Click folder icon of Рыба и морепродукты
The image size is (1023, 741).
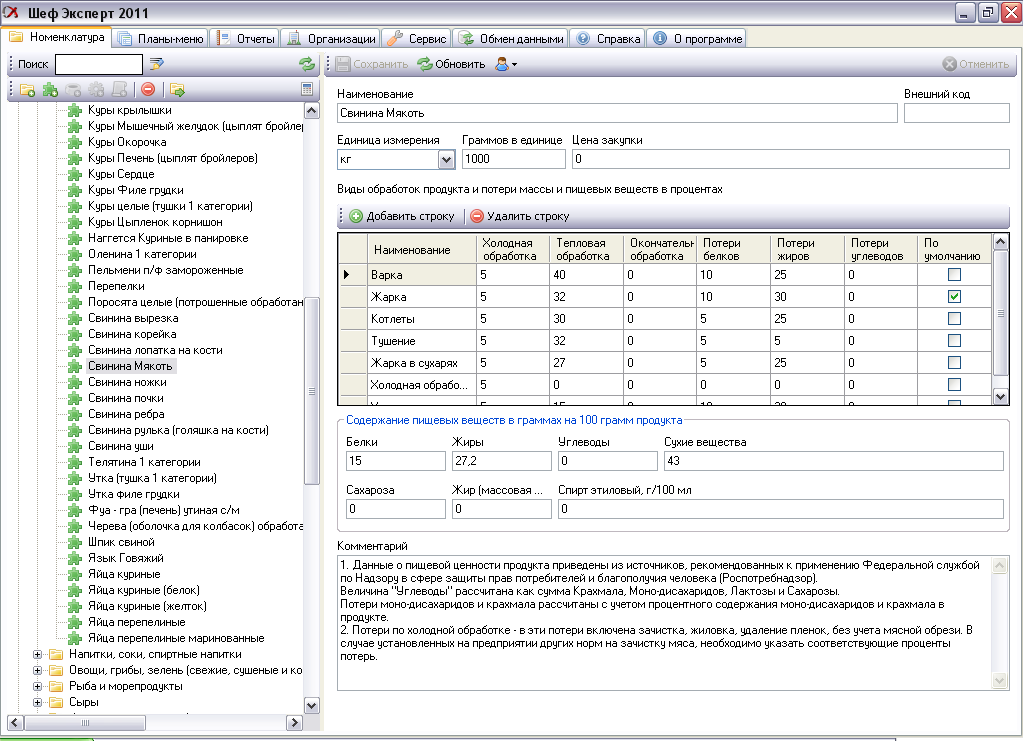57,686
